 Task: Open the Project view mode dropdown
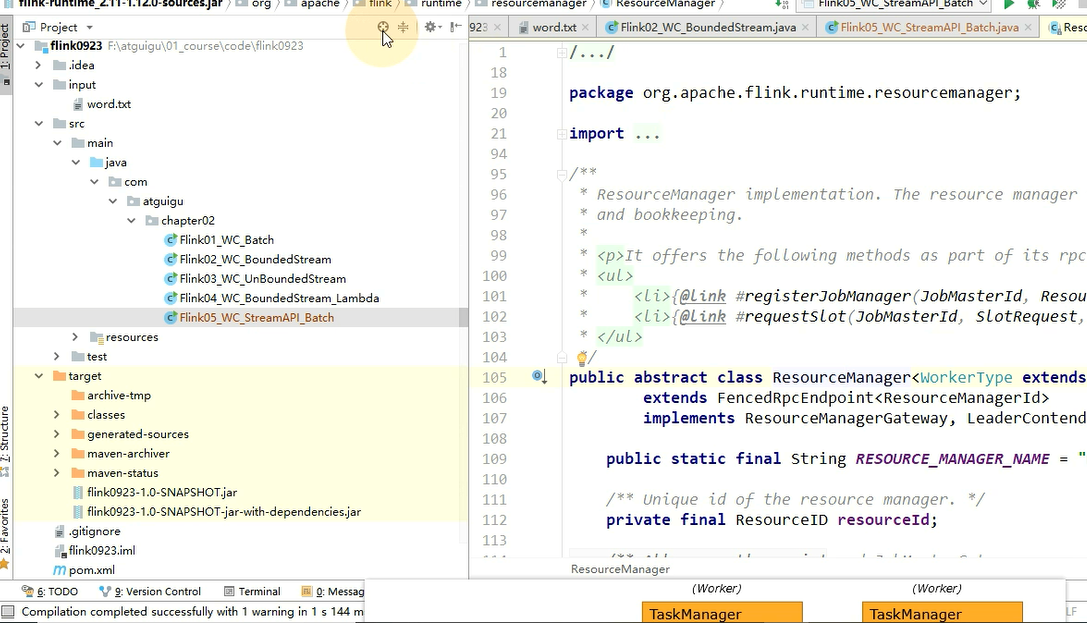point(89,27)
